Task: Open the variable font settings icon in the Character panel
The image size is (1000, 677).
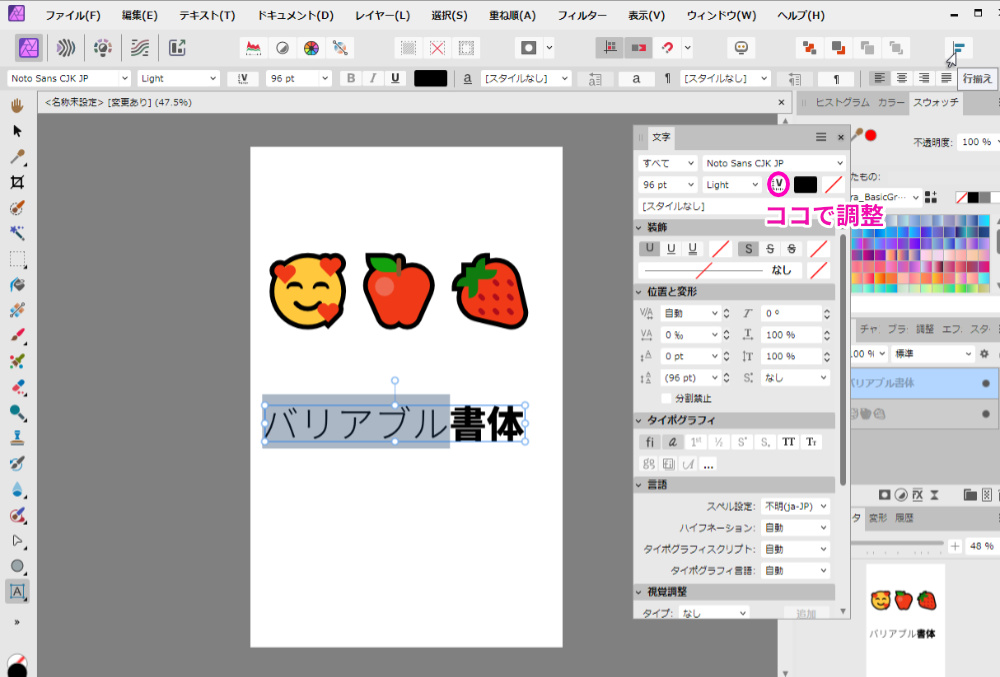Action: pos(777,184)
